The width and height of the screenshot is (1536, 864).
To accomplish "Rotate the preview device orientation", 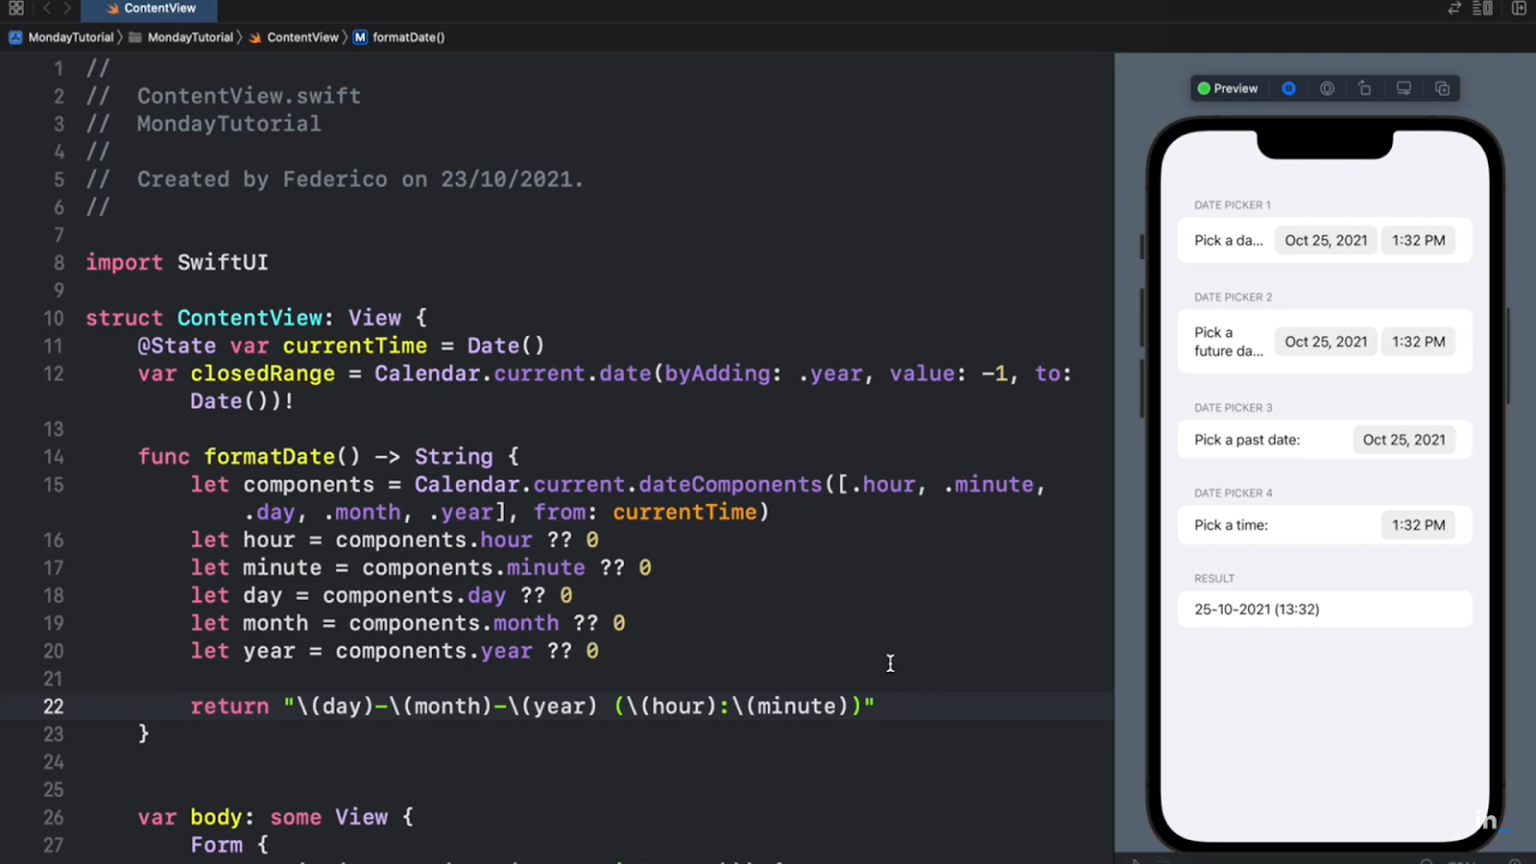I will [x=1365, y=89].
